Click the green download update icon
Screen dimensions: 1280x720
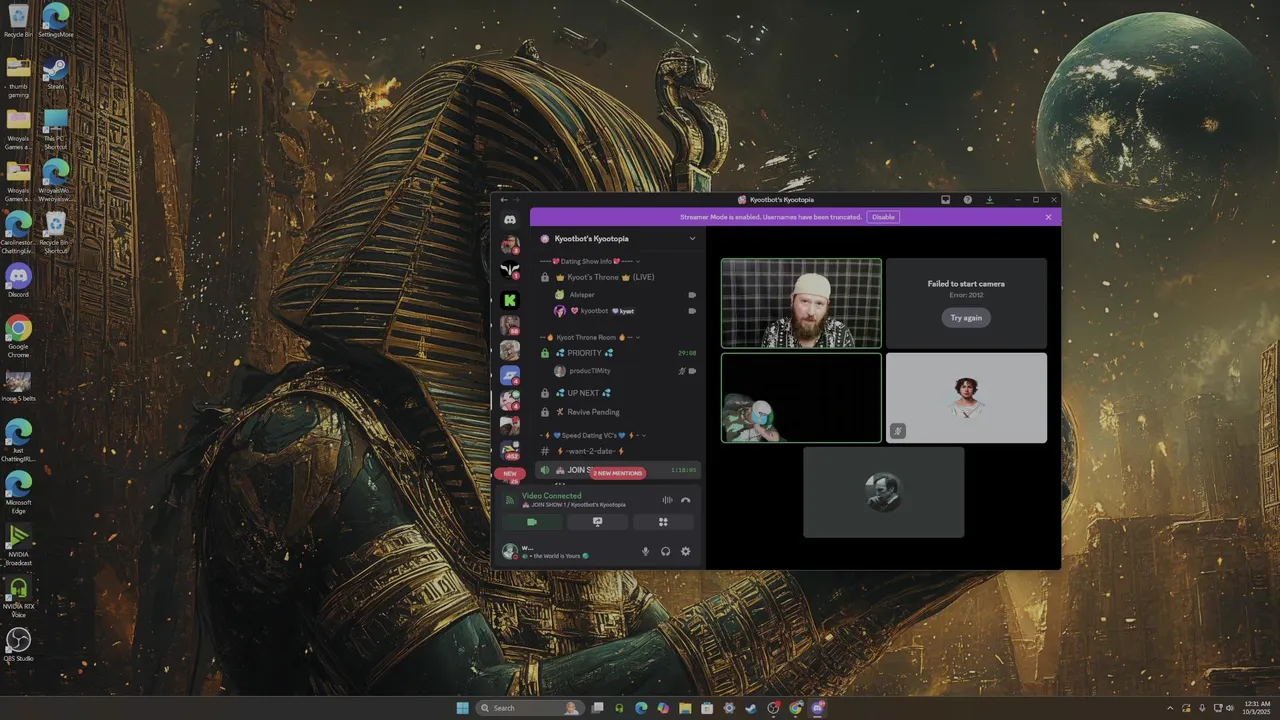click(x=989, y=200)
